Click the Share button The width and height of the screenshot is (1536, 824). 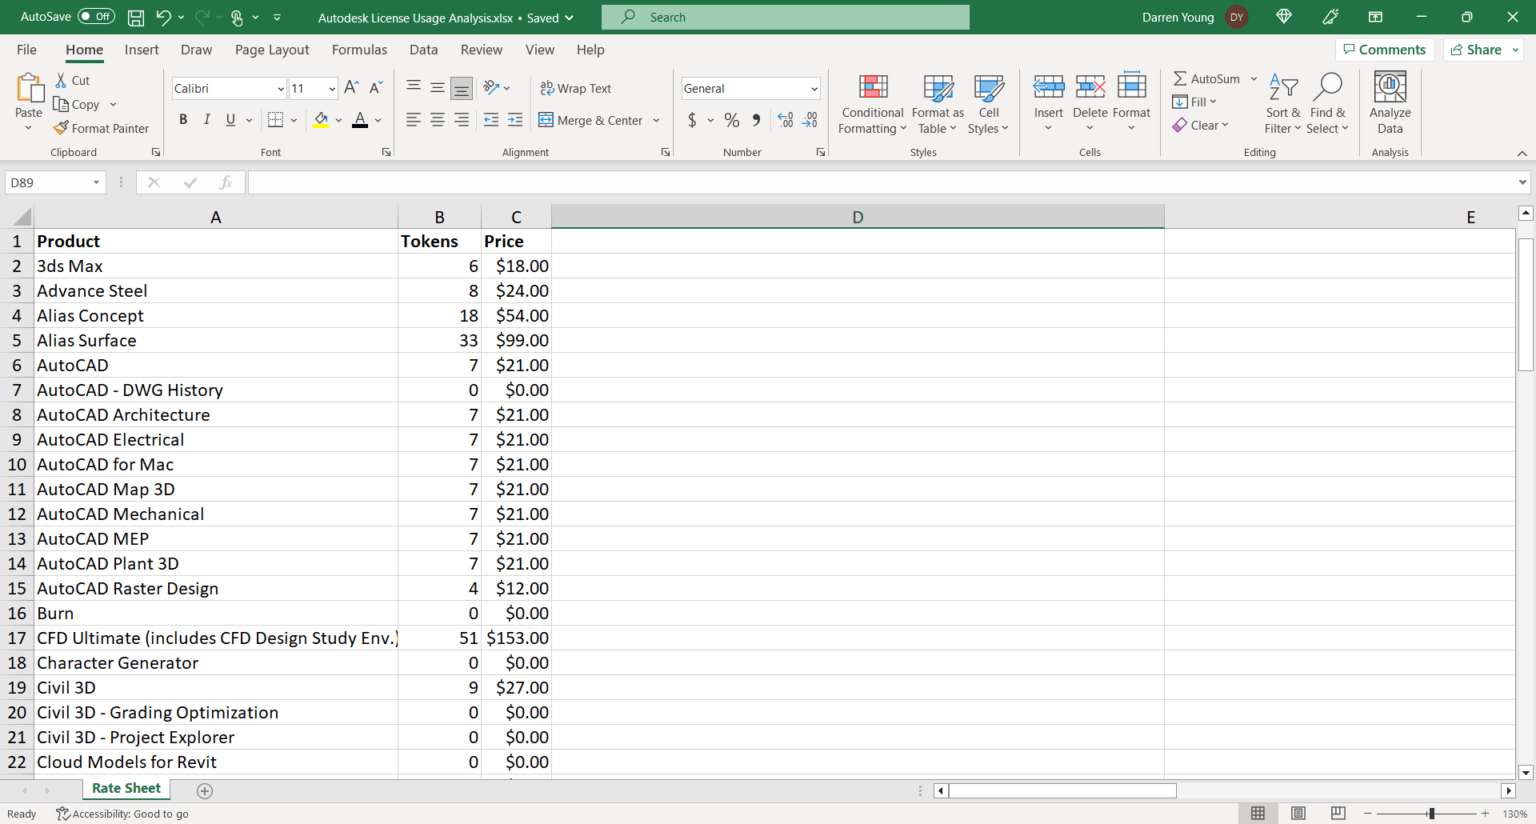pyautogui.click(x=1482, y=49)
